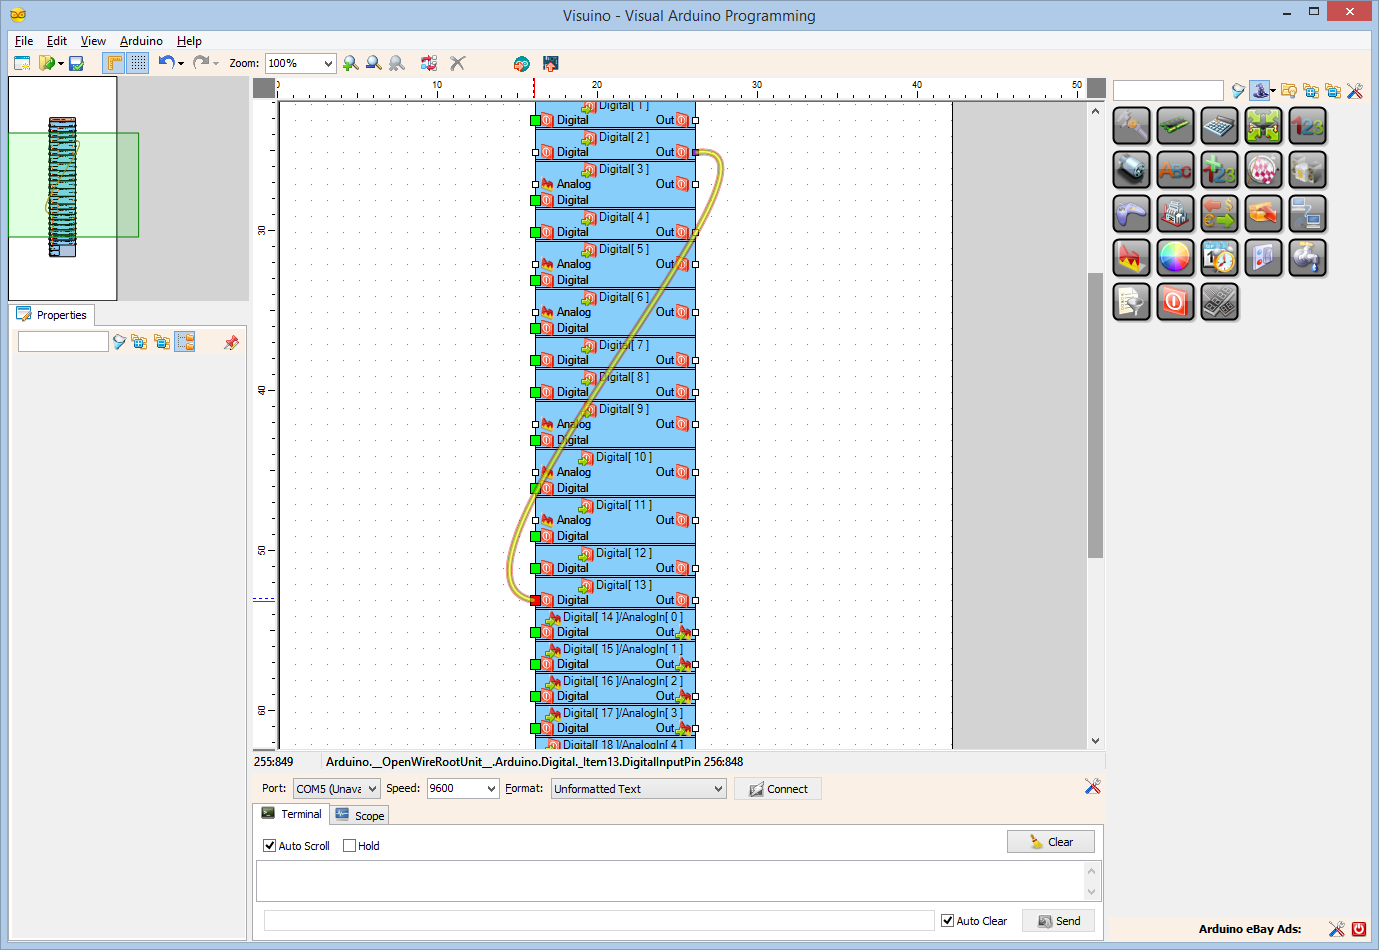Select the Properties tab
1379x950 pixels.
(52, 315)
